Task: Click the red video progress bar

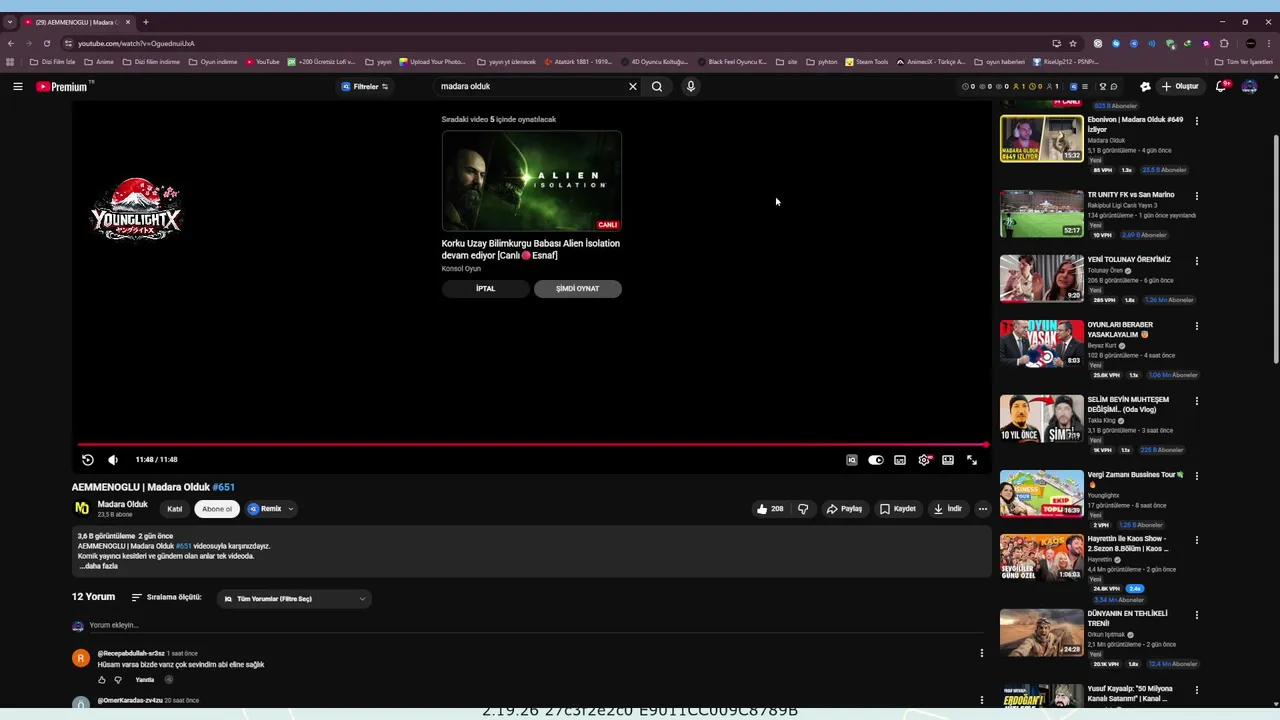Action: pos(531,445)
